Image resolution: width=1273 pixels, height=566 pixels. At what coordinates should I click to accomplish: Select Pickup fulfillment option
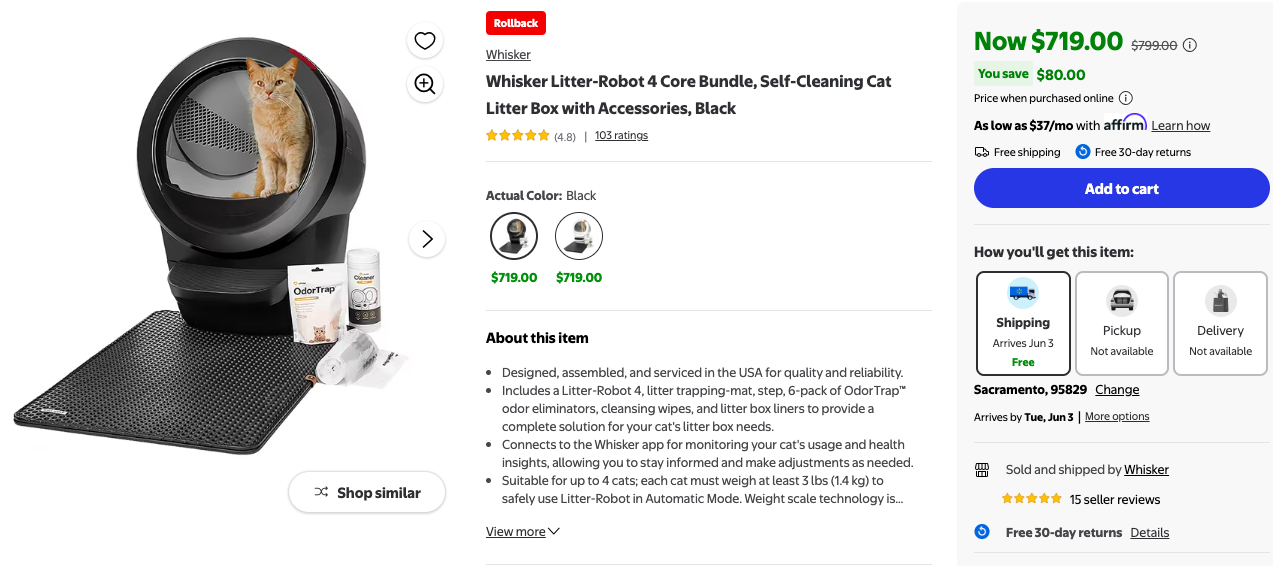(1121, 323)
